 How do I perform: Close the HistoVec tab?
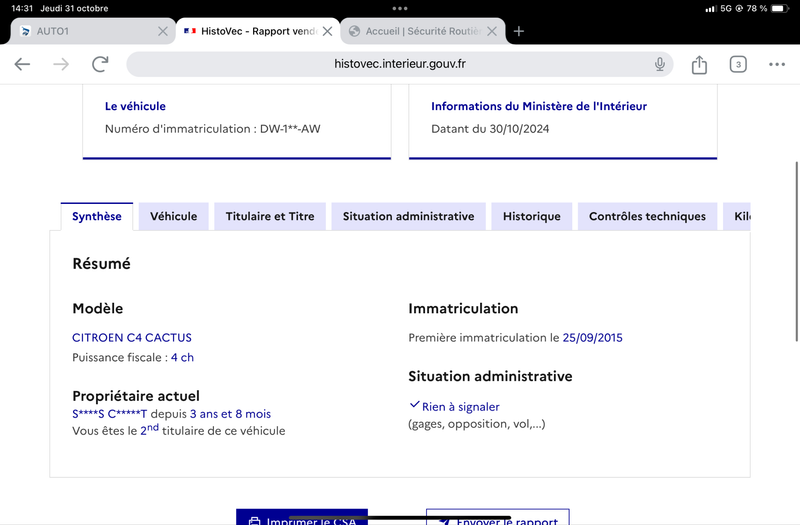(328, 31)
